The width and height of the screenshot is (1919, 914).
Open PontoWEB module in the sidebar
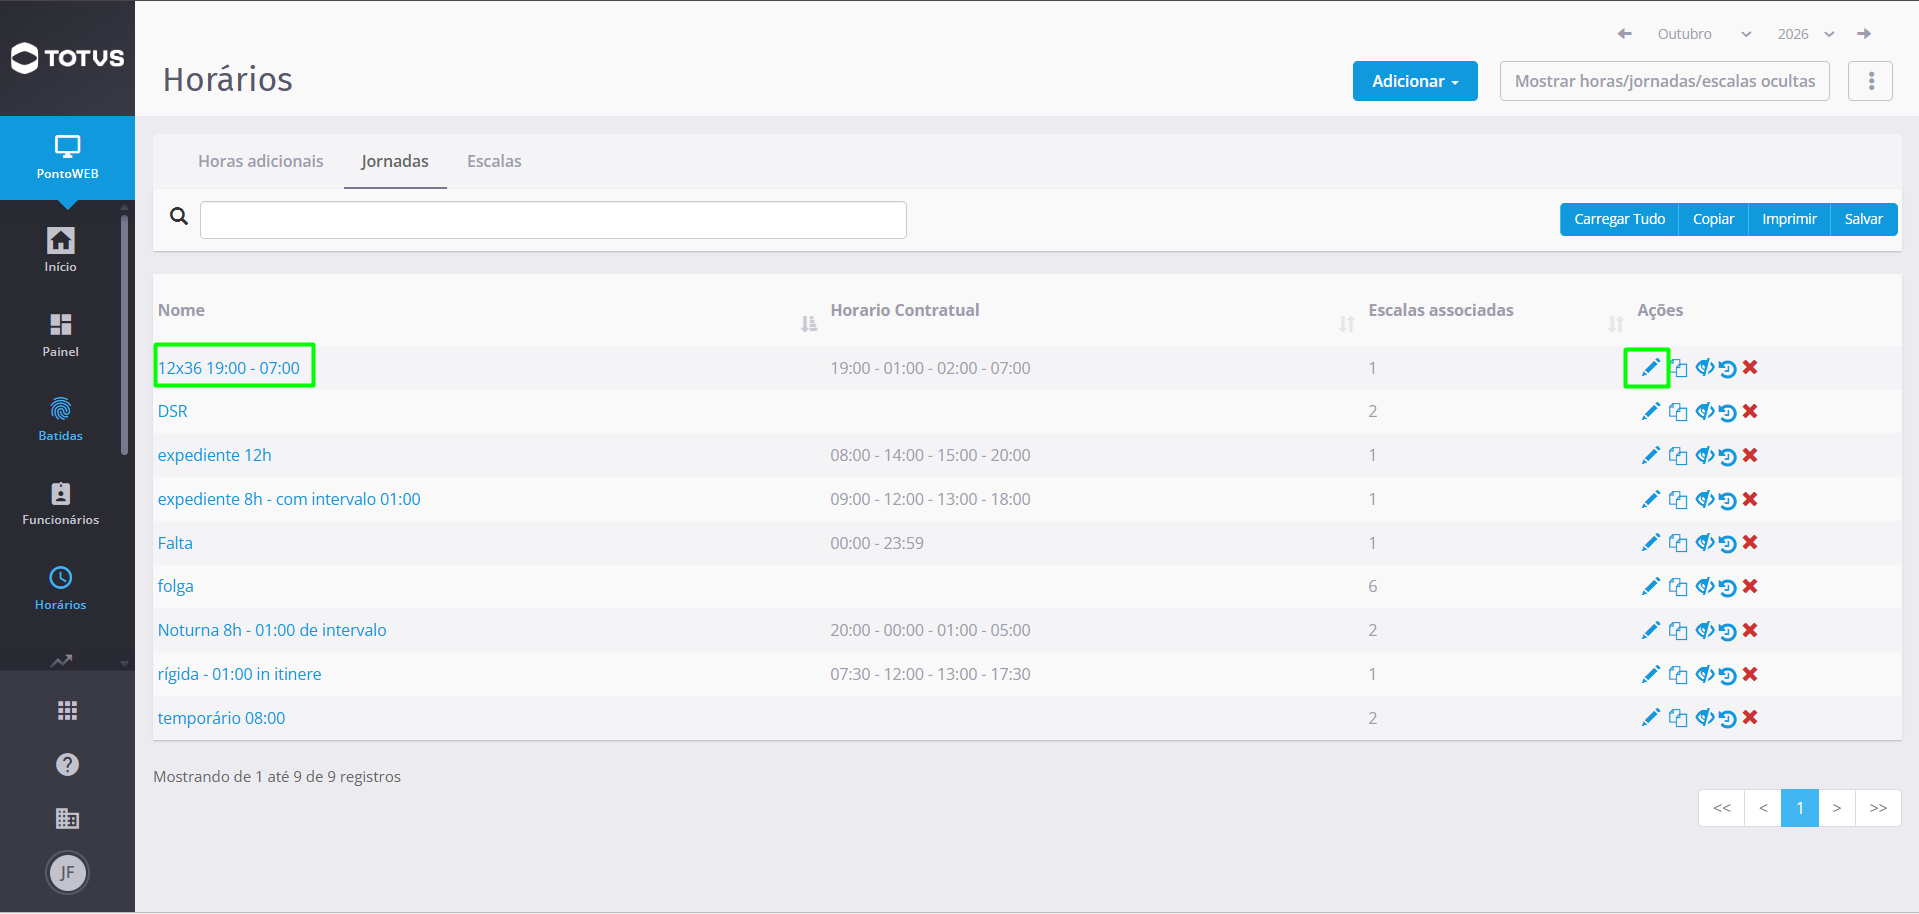pos(67,158)
